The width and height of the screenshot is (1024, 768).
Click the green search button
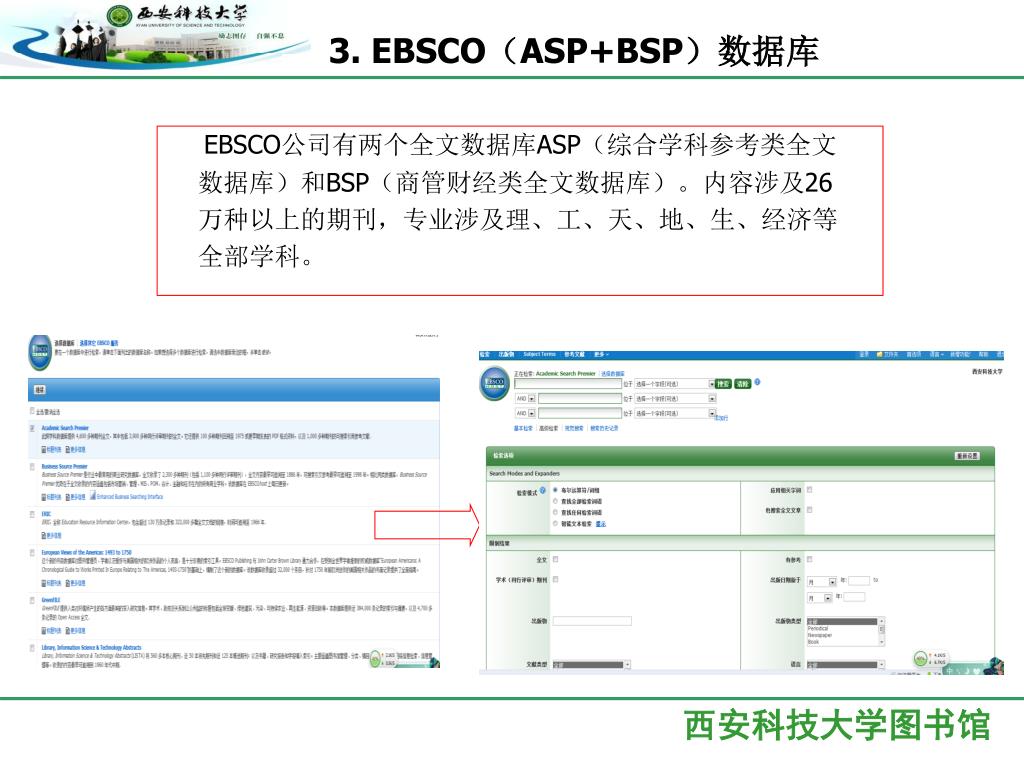723,383
